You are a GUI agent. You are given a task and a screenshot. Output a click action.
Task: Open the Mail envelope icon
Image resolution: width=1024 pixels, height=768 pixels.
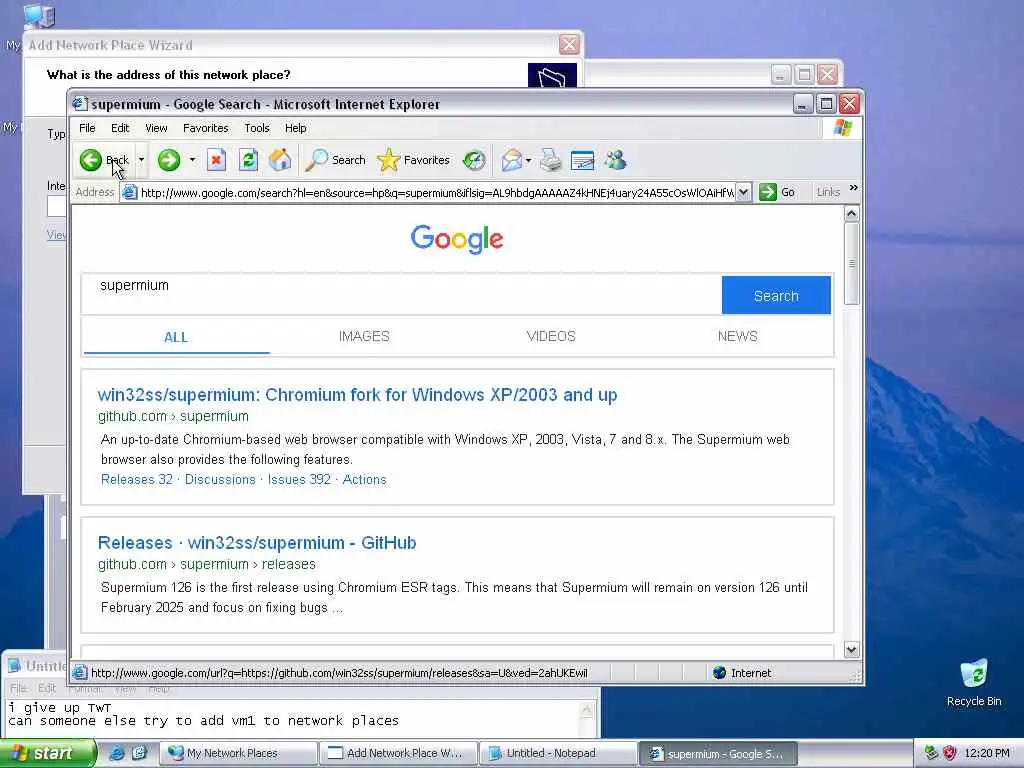[511, 160]
